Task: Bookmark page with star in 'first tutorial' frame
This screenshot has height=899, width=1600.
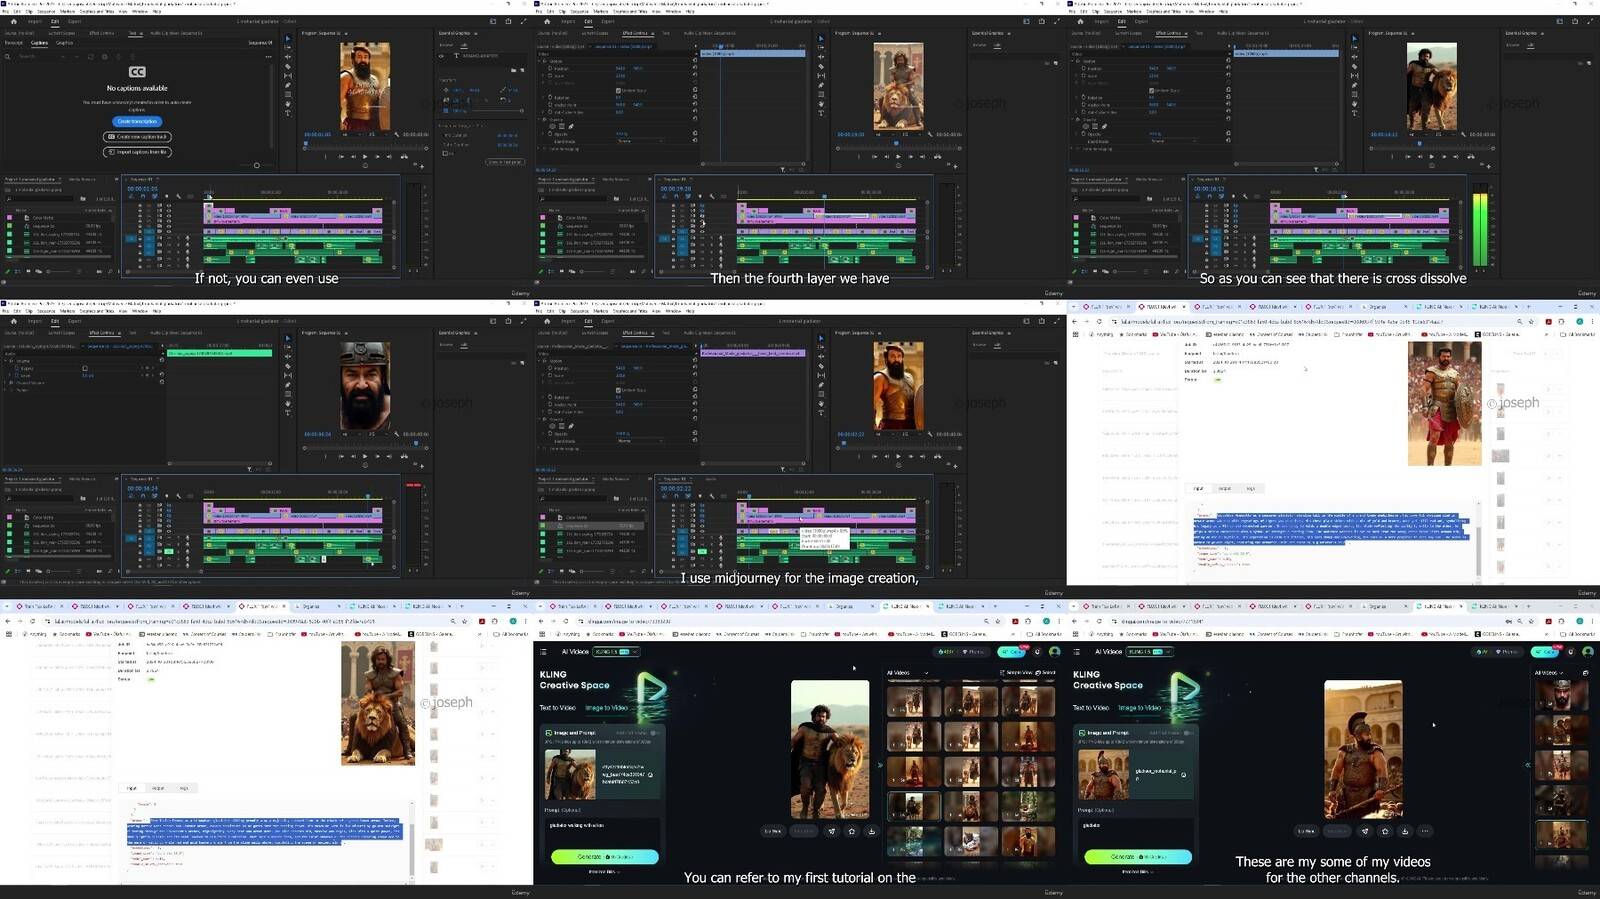Action: coord(998,621)
